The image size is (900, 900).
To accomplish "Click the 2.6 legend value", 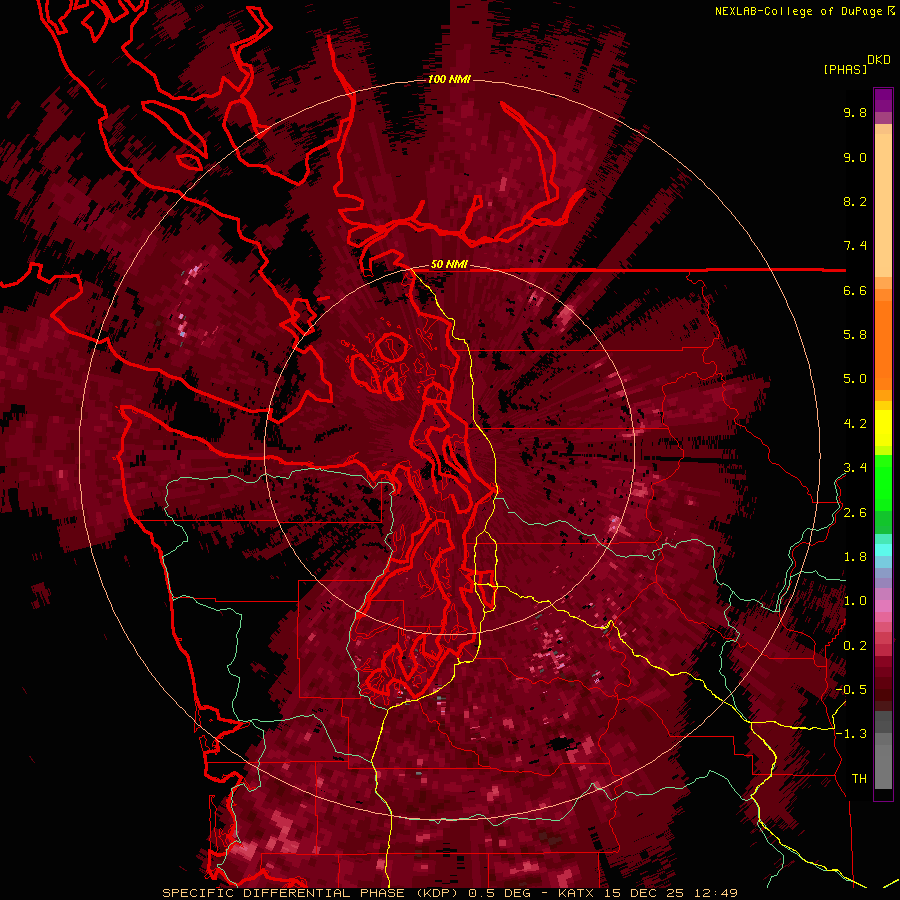I will point(855,513).
